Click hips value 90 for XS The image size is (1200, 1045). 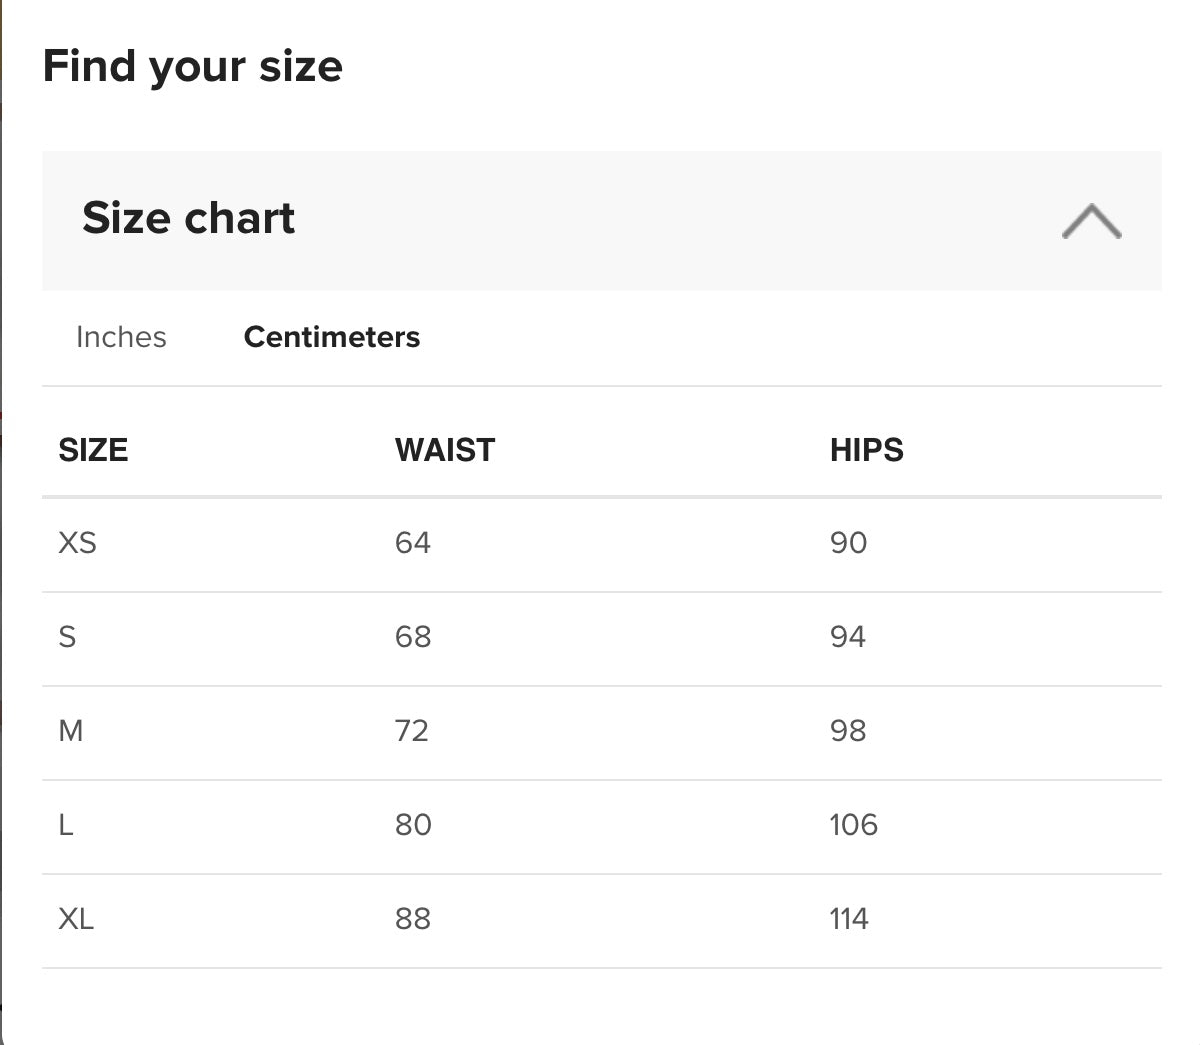848,543
